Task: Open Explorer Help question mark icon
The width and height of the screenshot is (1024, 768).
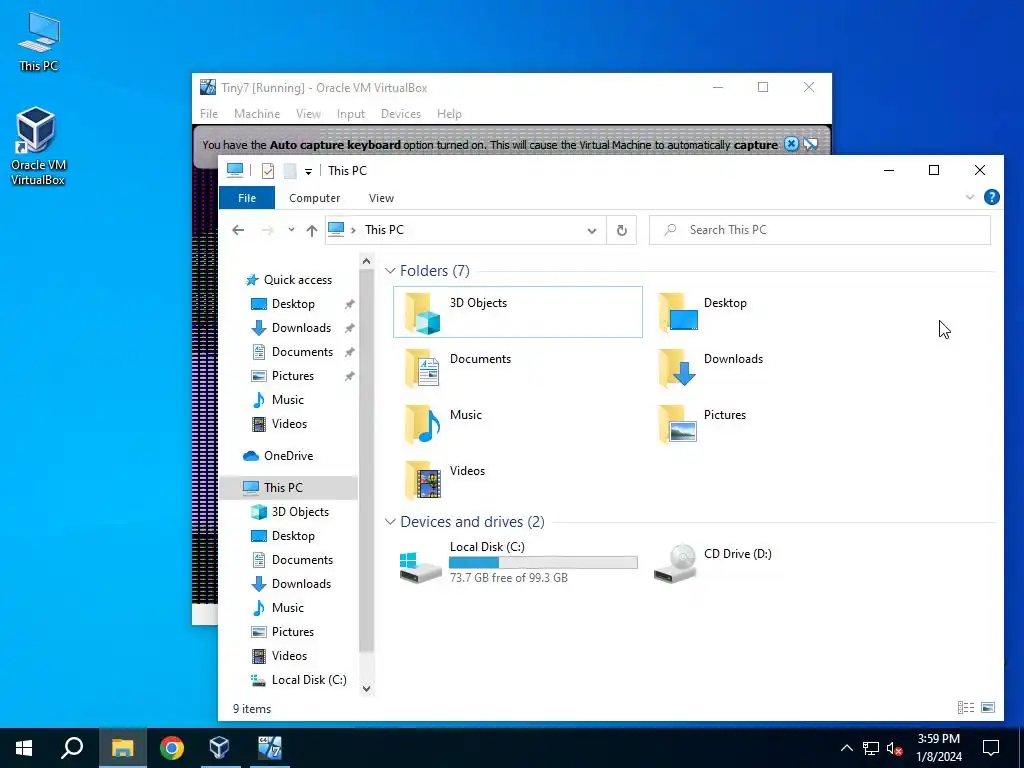Action: pos(991,197)
